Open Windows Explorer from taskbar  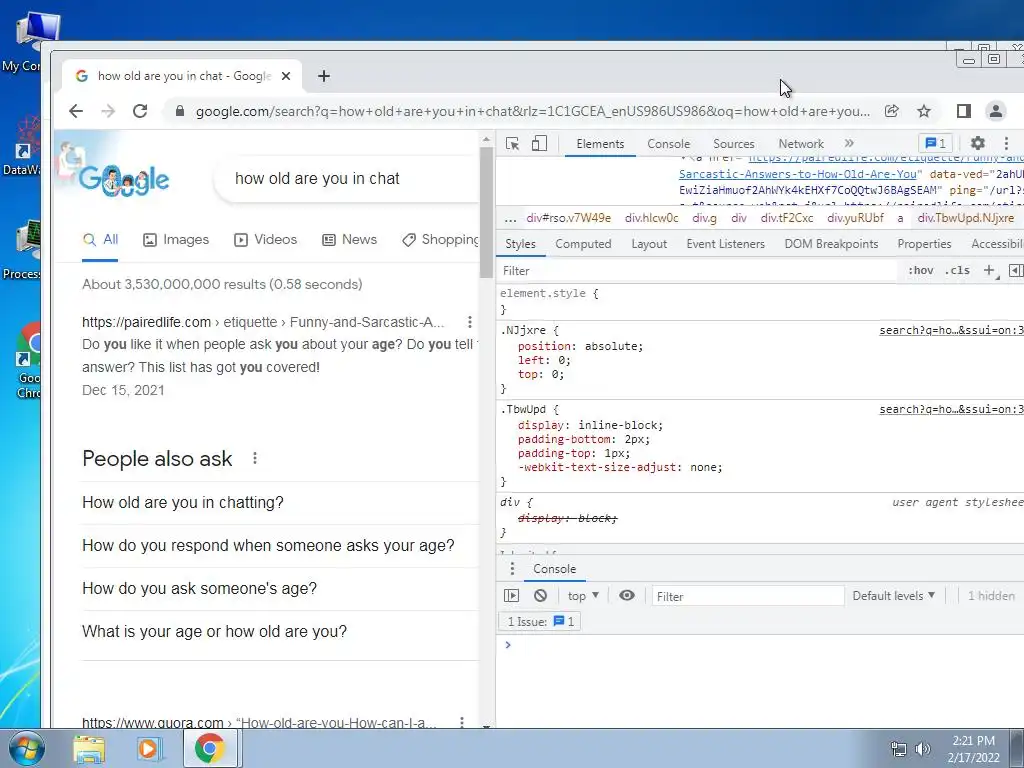[89, 749]
